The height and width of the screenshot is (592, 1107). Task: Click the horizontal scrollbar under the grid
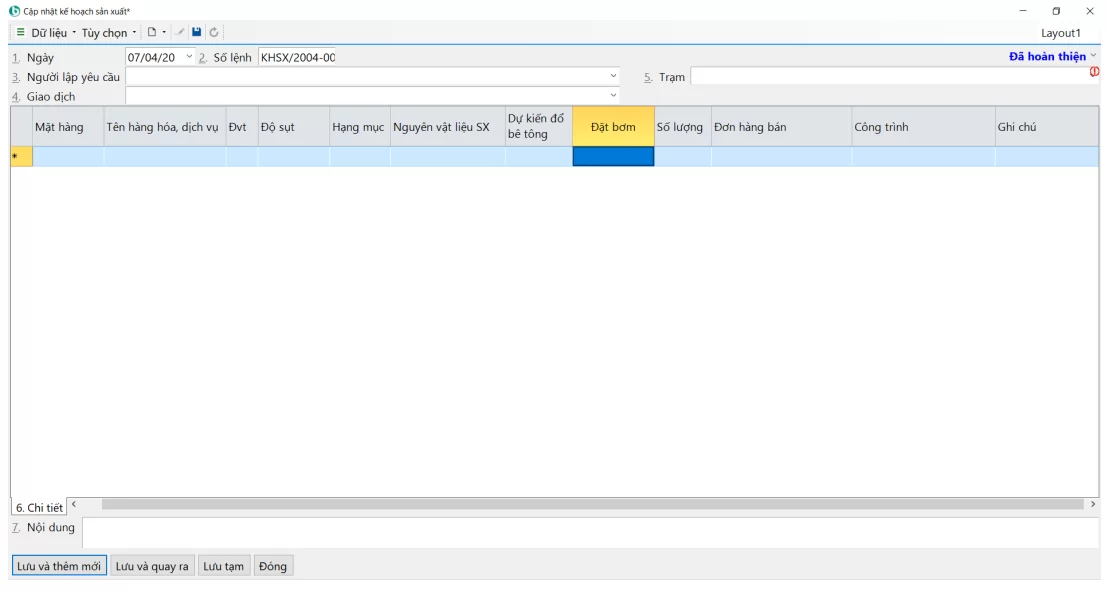click(x=590, y=504)
